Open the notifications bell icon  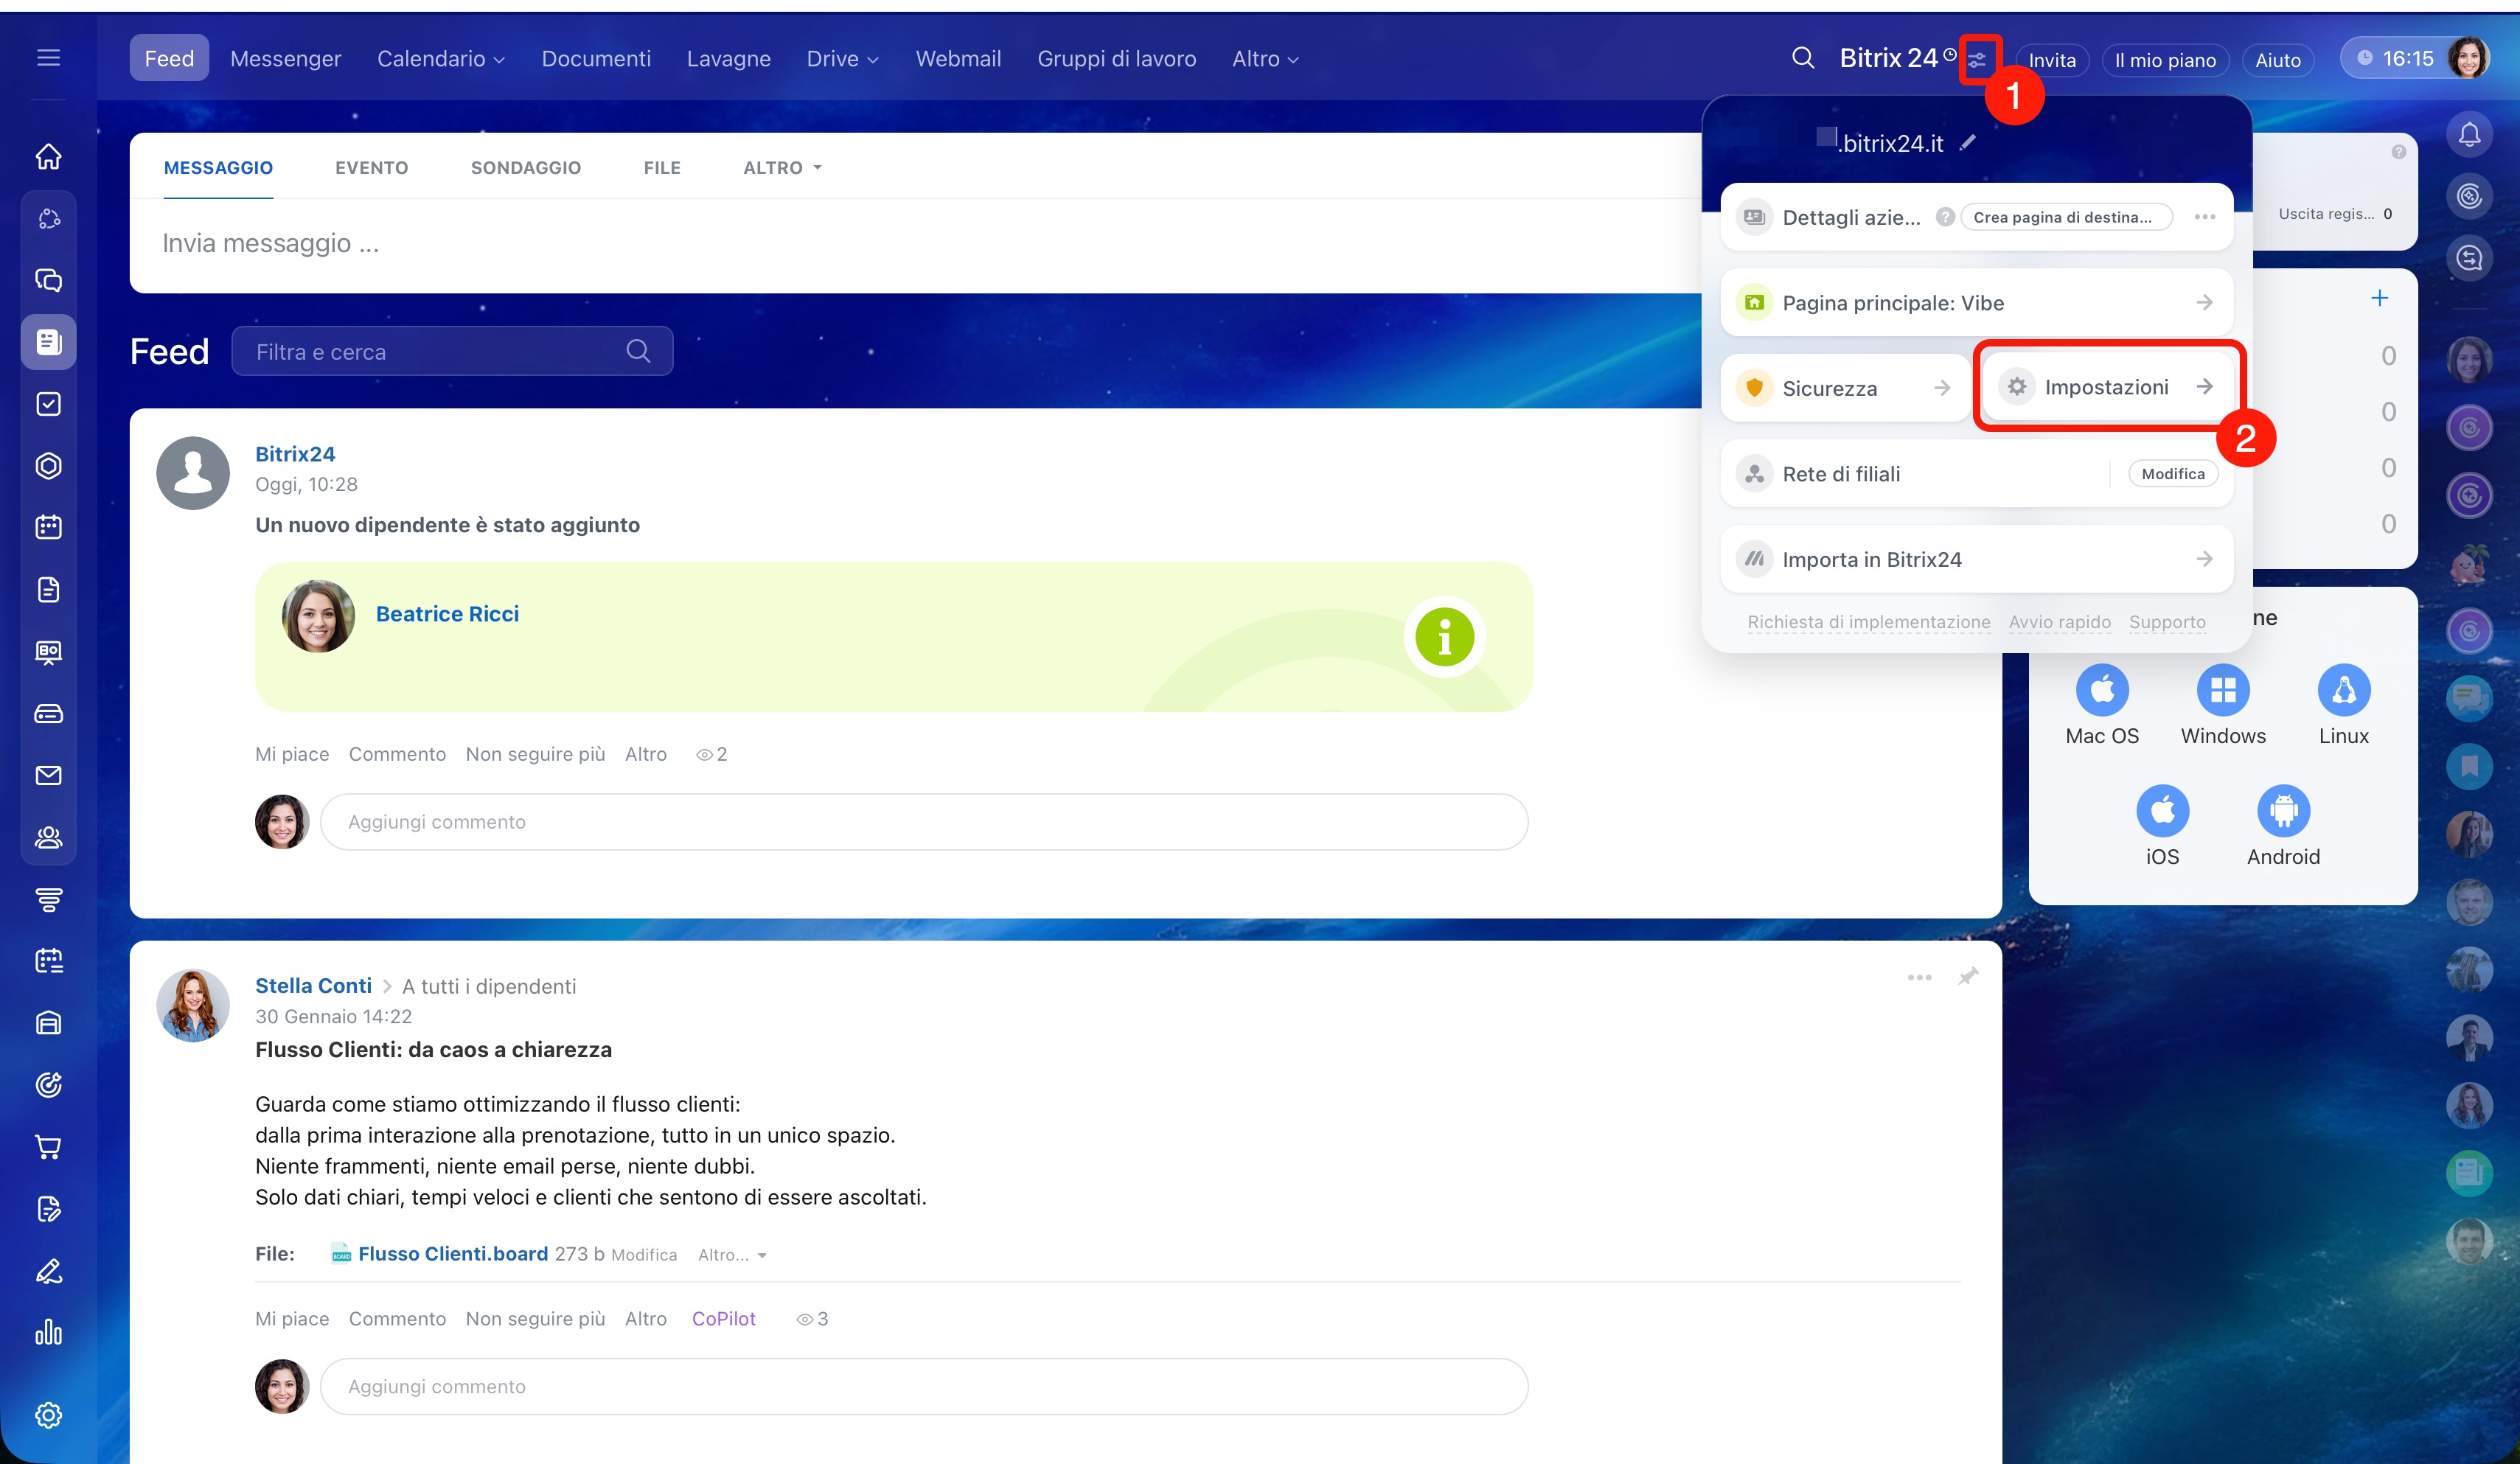coord(2469,135)
